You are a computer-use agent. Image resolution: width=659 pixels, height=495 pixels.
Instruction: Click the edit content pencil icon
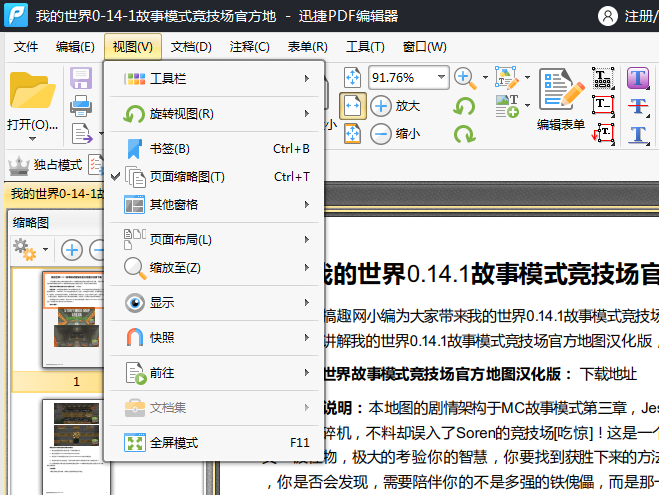[507, 78]
